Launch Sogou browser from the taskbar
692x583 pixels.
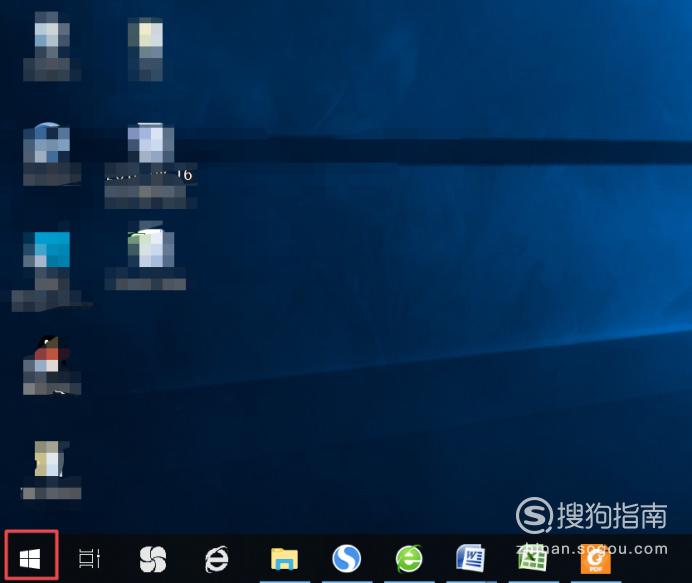(x=346, y=558)
